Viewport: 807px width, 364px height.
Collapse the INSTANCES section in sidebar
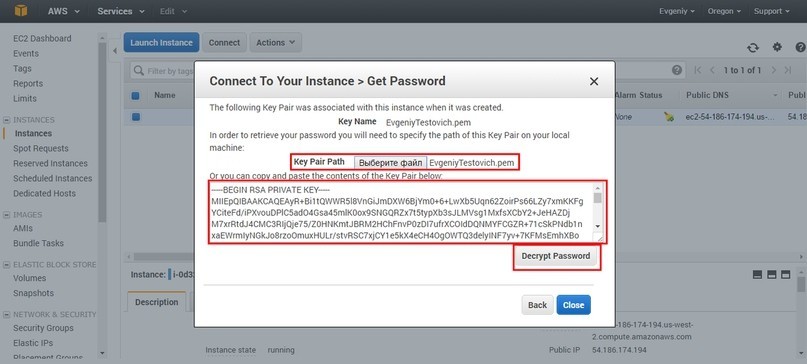pos(7,120)
